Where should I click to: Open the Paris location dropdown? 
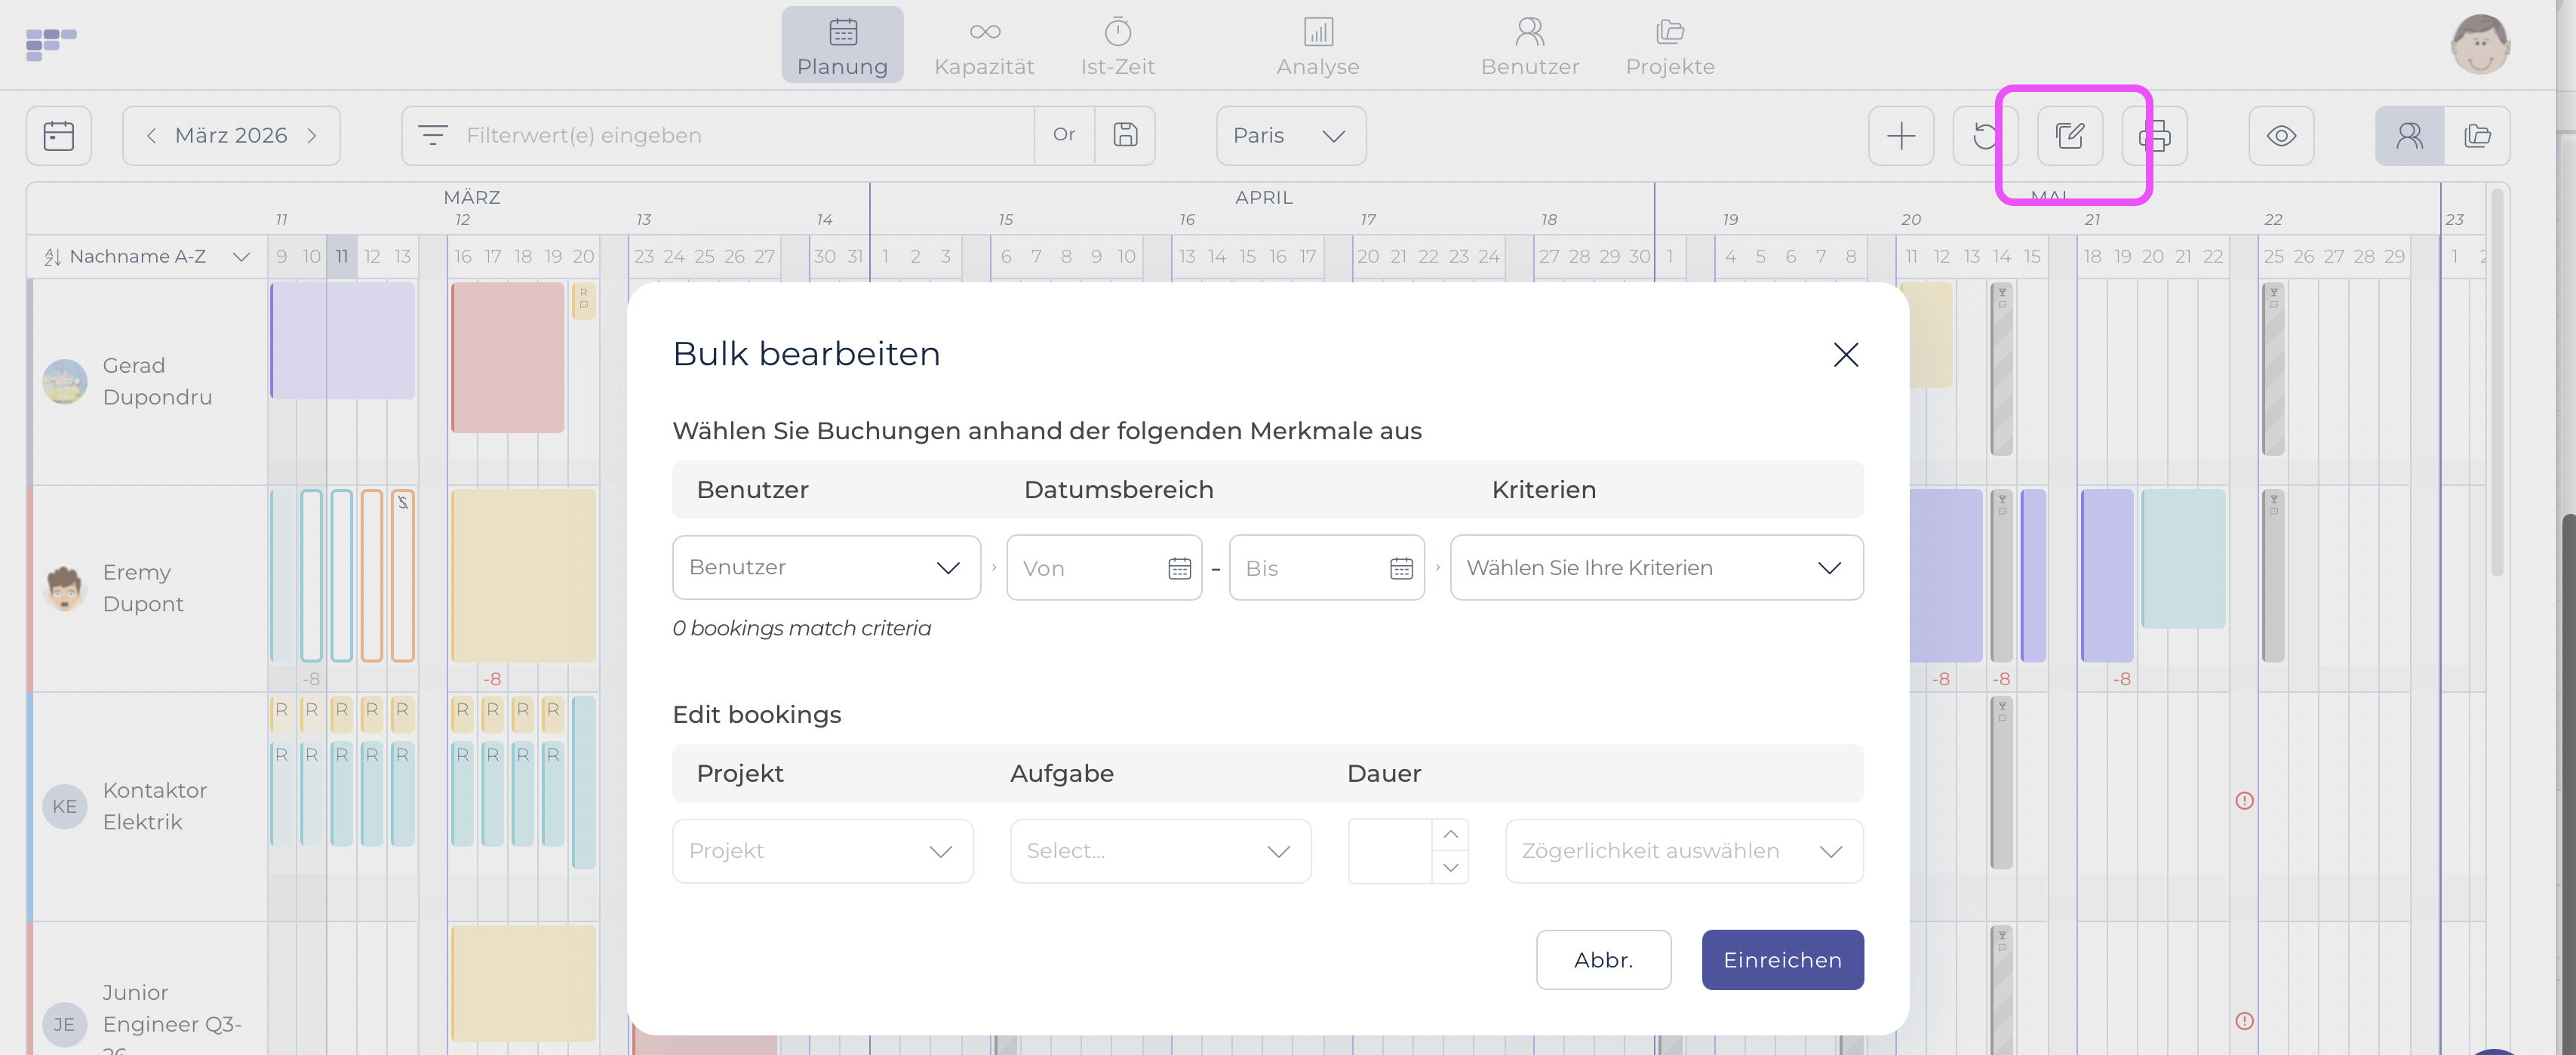click(x=1290, y=135)
